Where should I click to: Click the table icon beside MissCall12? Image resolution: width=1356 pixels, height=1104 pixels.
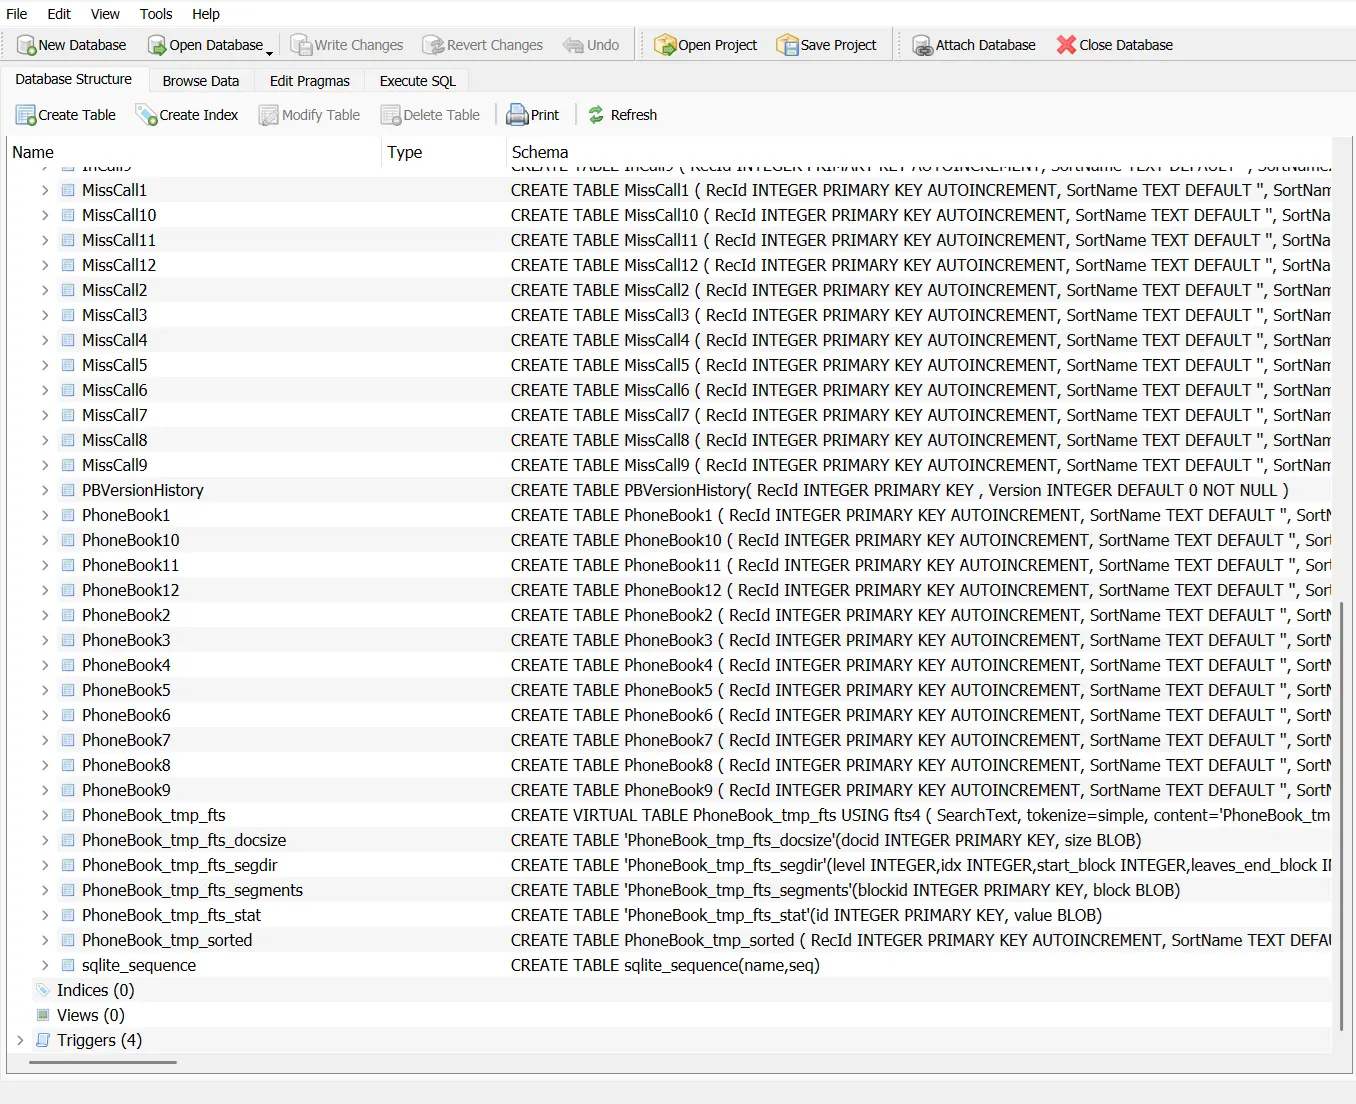tap(68, 265)
